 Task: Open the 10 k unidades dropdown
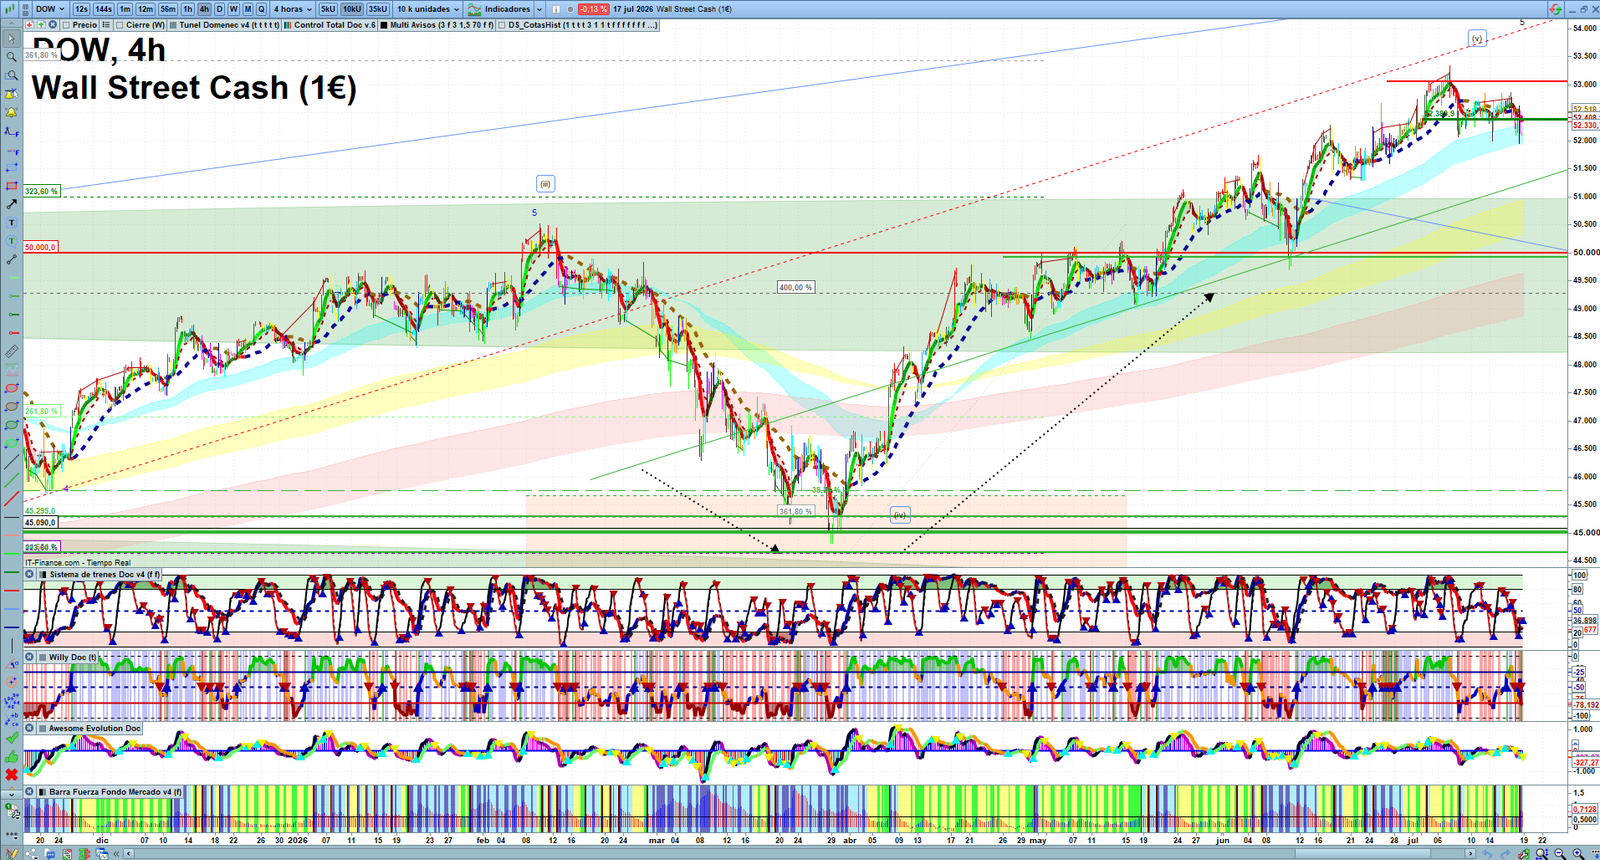click(428, 9)
